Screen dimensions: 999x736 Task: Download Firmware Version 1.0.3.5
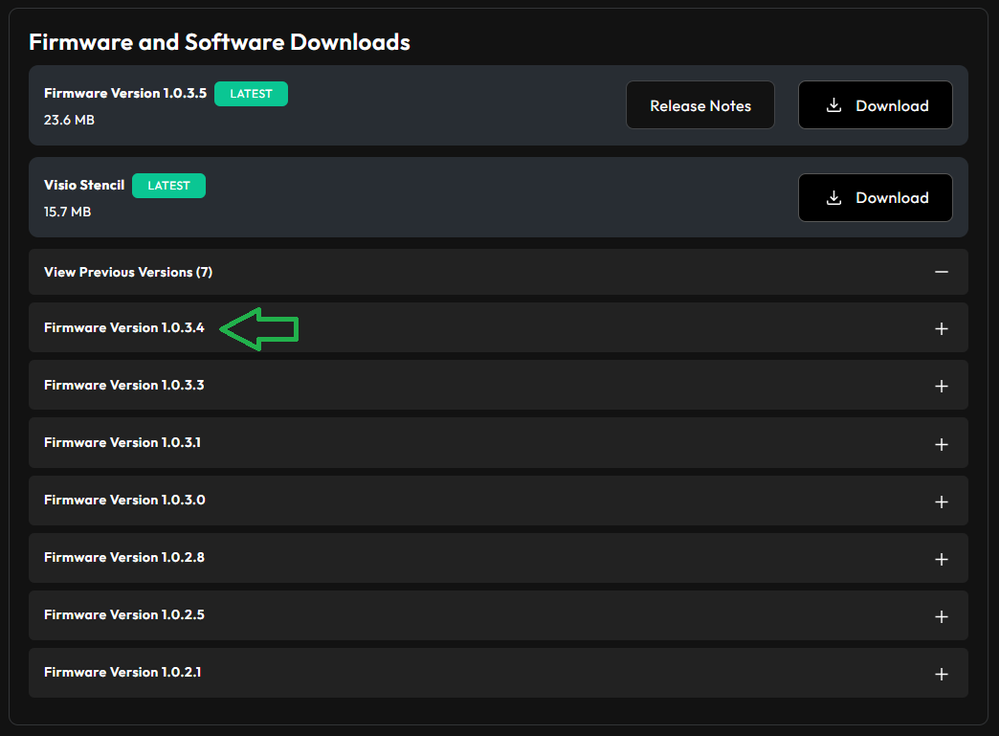click(875, 106)
